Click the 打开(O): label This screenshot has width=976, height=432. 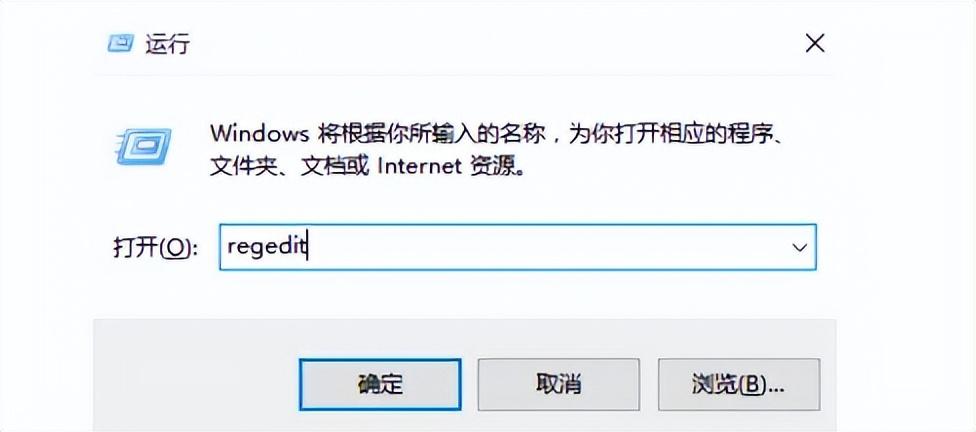click(x=155, y=248)
